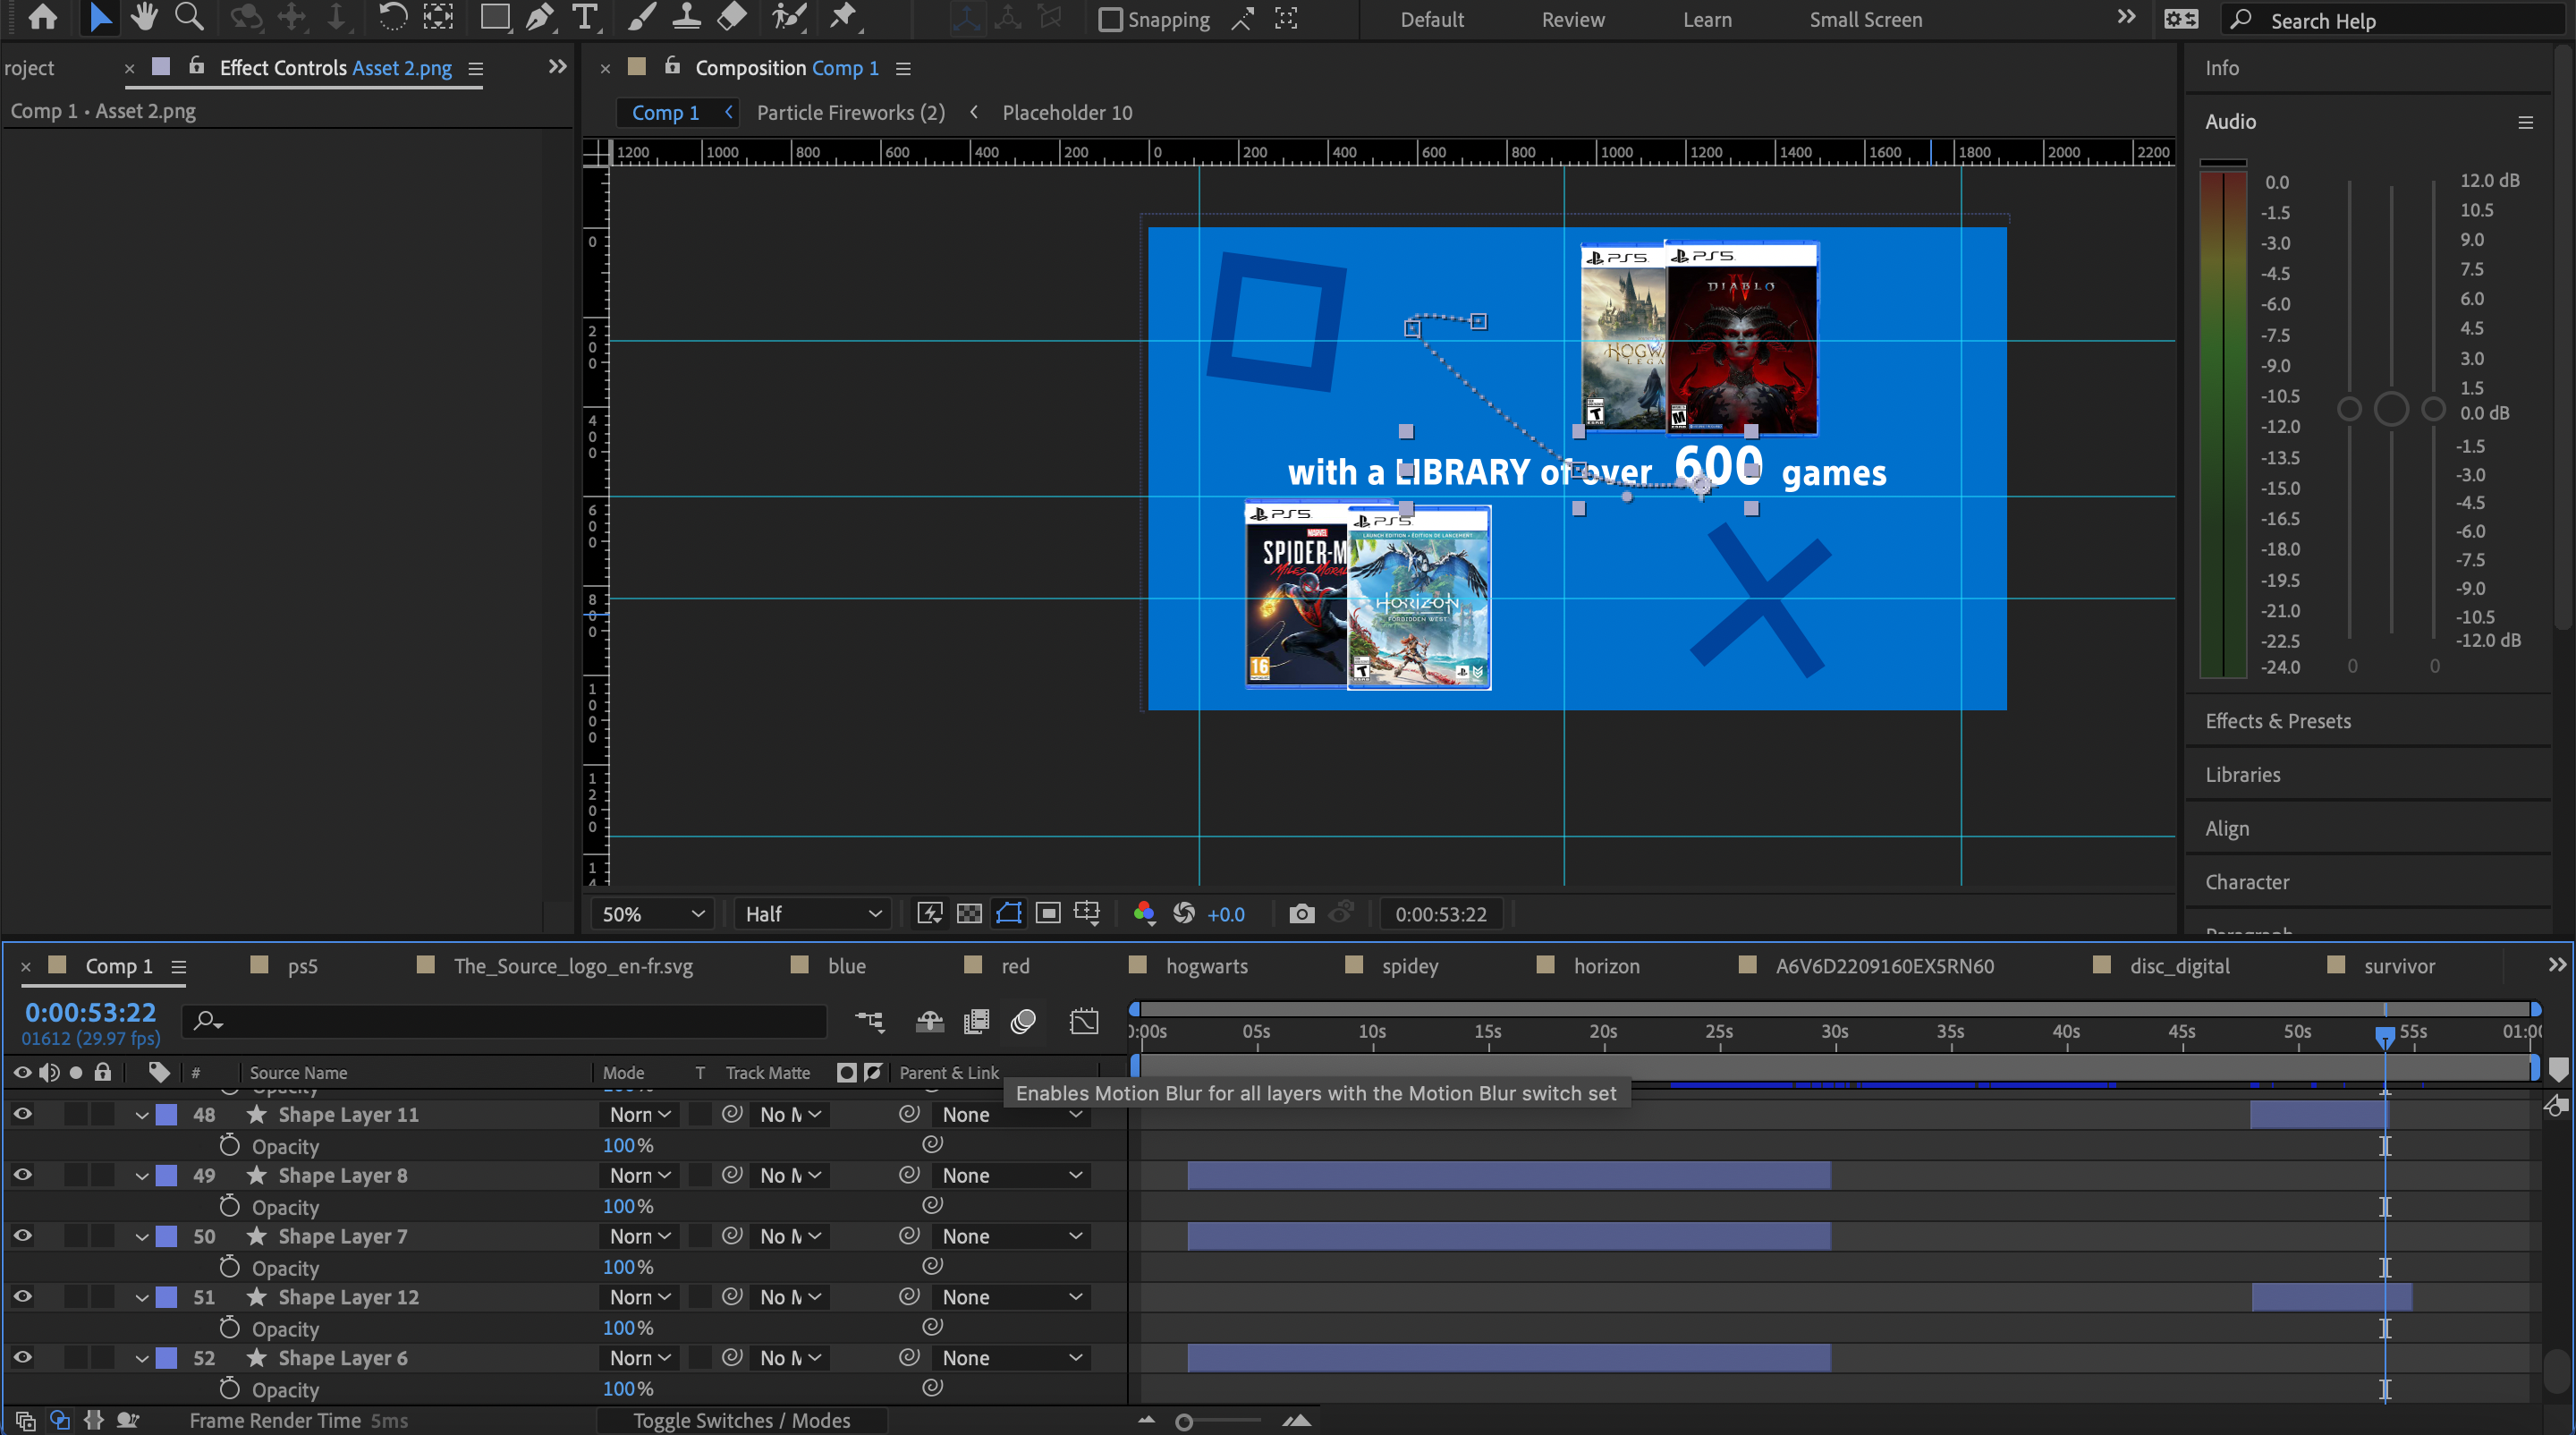This screenshot has width=2576, height=1435.
Task: Click Toggle Switches / Modes button
Action: click(x=741, y=1420)
